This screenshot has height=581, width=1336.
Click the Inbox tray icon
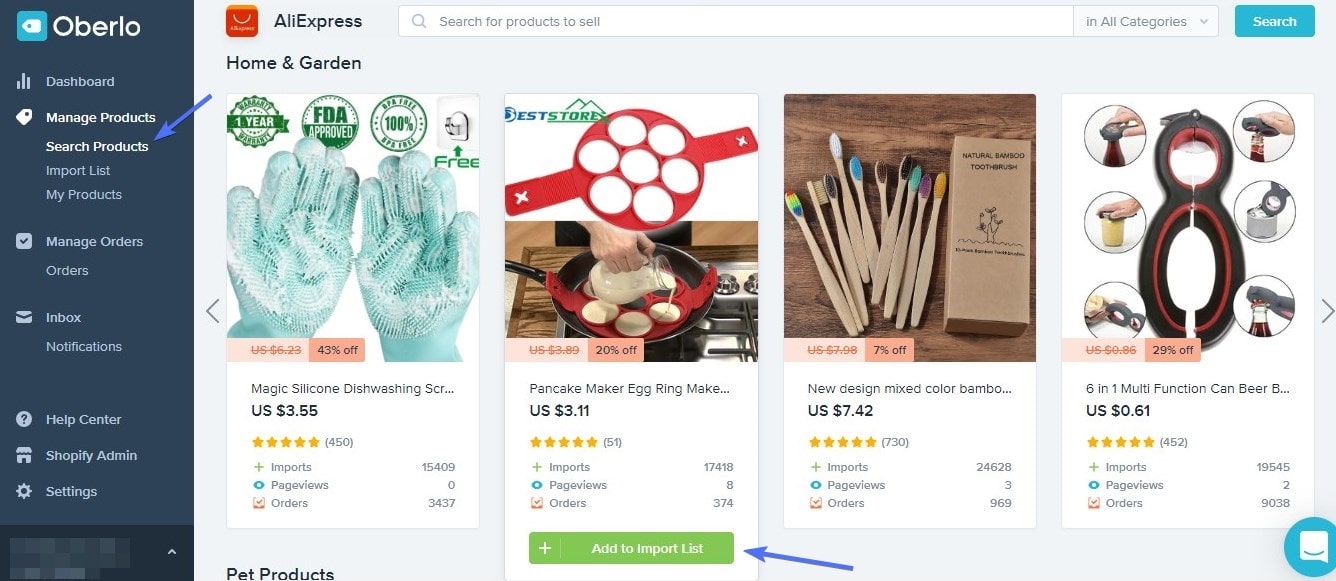[x=24, y=317]
